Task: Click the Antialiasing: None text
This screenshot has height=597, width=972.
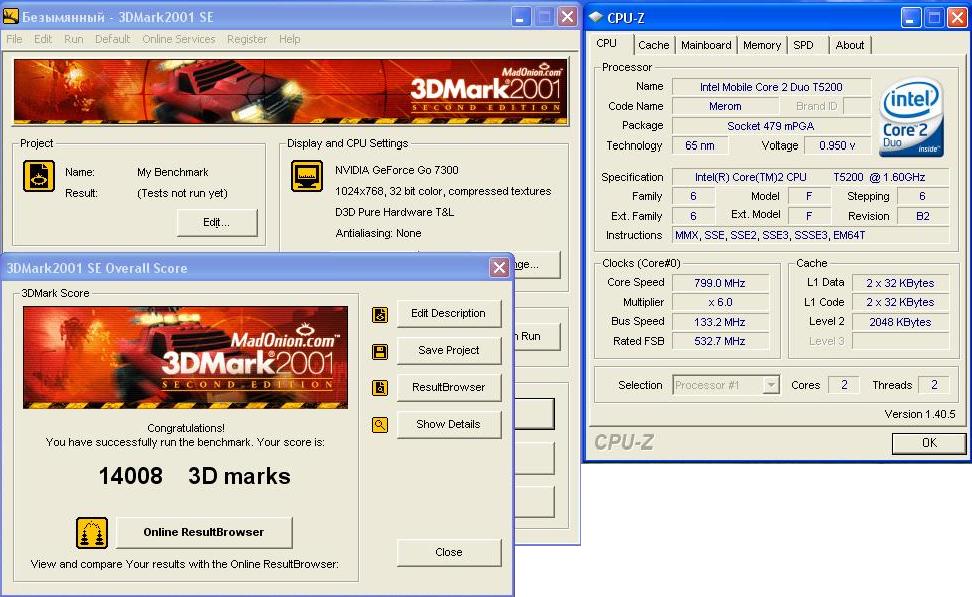Action: 378,233
